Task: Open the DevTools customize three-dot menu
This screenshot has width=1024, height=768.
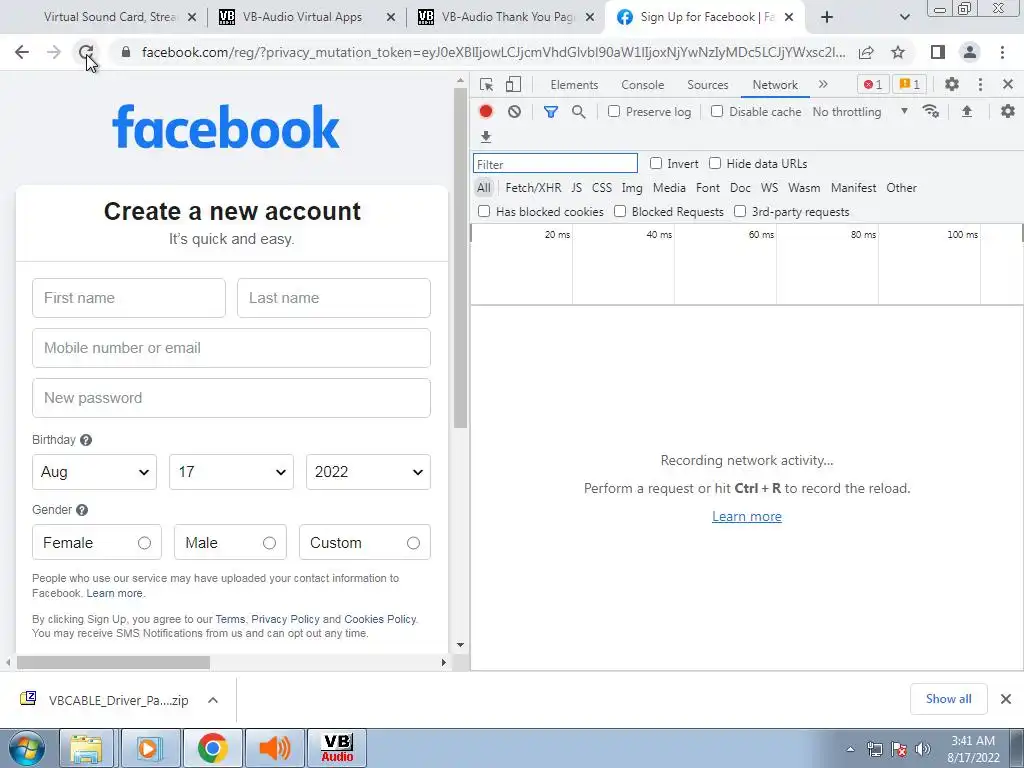Action: point(980,84)
